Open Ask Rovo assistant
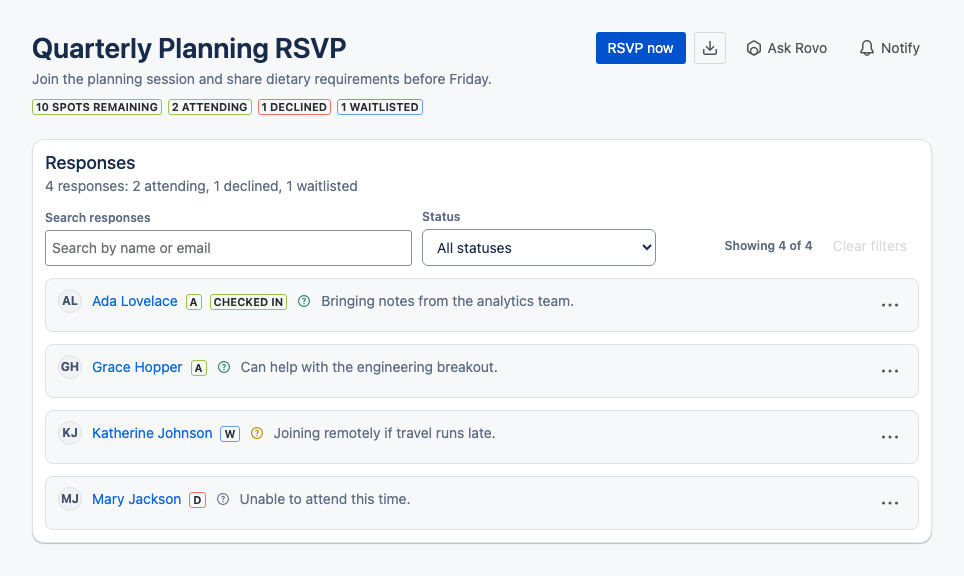This screenshot has width=964, height=576. click(x=786, y=48)
